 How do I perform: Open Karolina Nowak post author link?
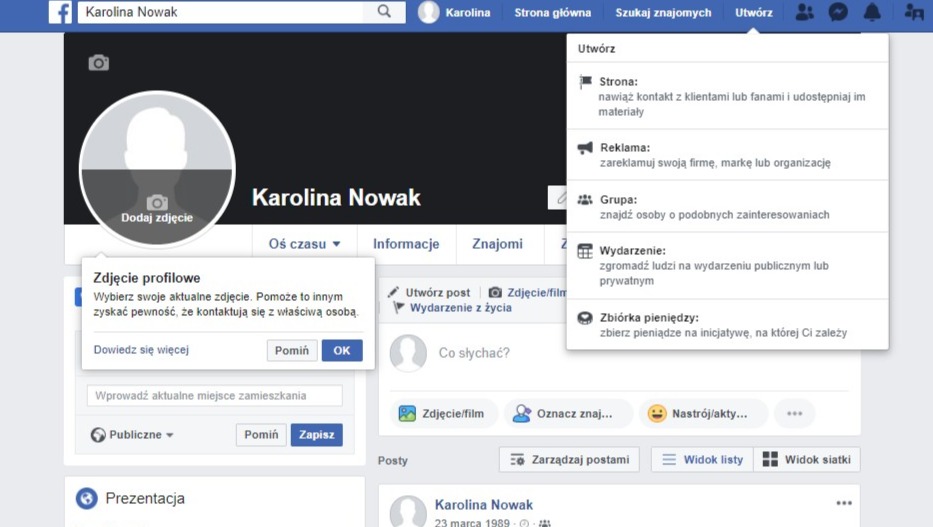(x=484, y=504)
